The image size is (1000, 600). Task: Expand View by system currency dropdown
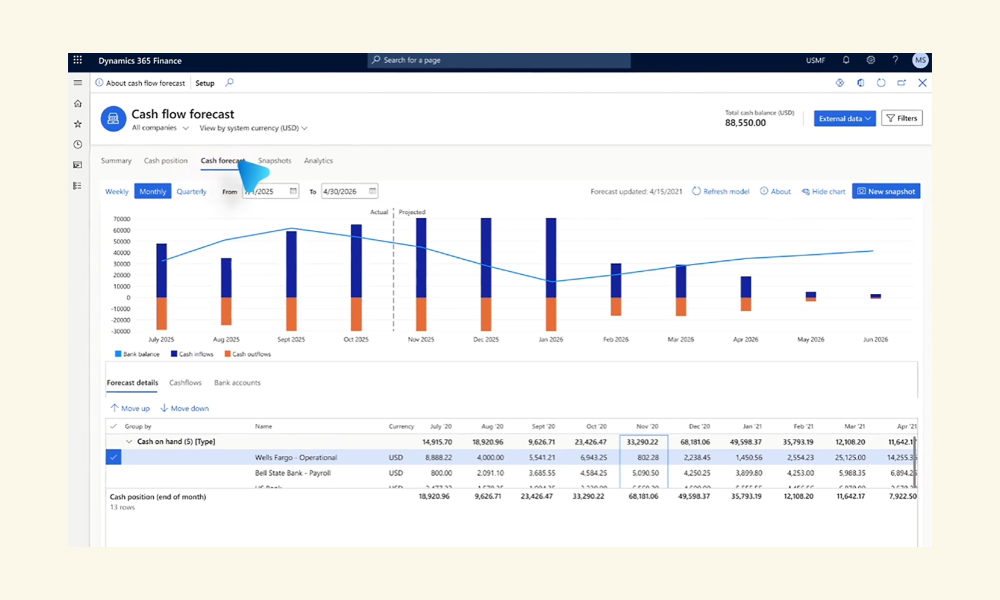(253, 128)
